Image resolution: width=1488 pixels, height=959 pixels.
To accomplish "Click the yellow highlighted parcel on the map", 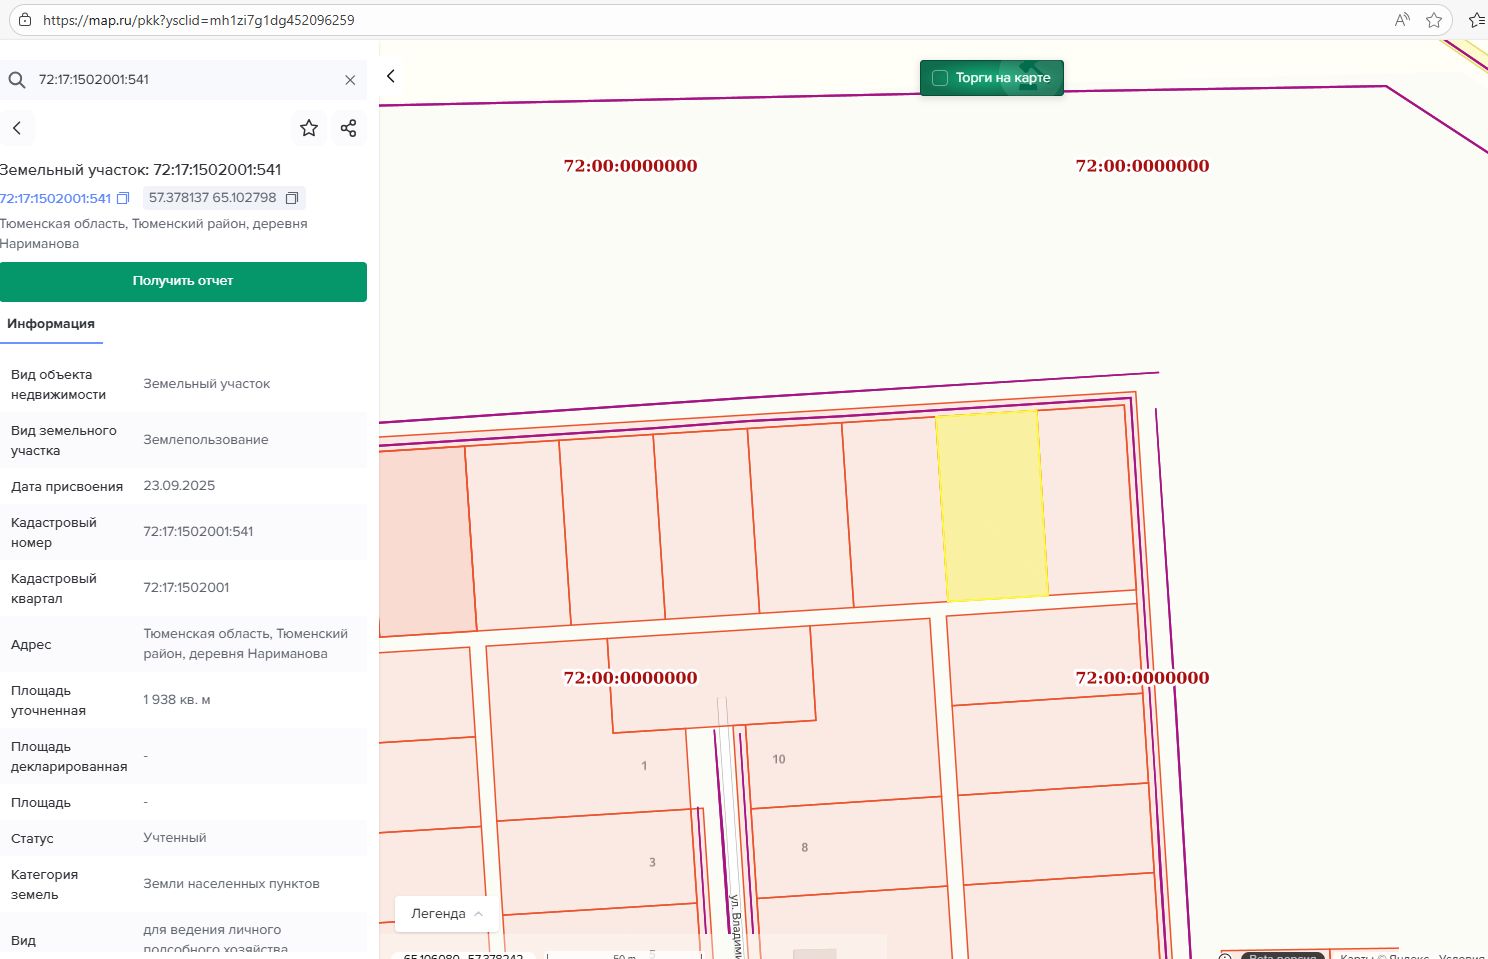I will coord(991,505).
